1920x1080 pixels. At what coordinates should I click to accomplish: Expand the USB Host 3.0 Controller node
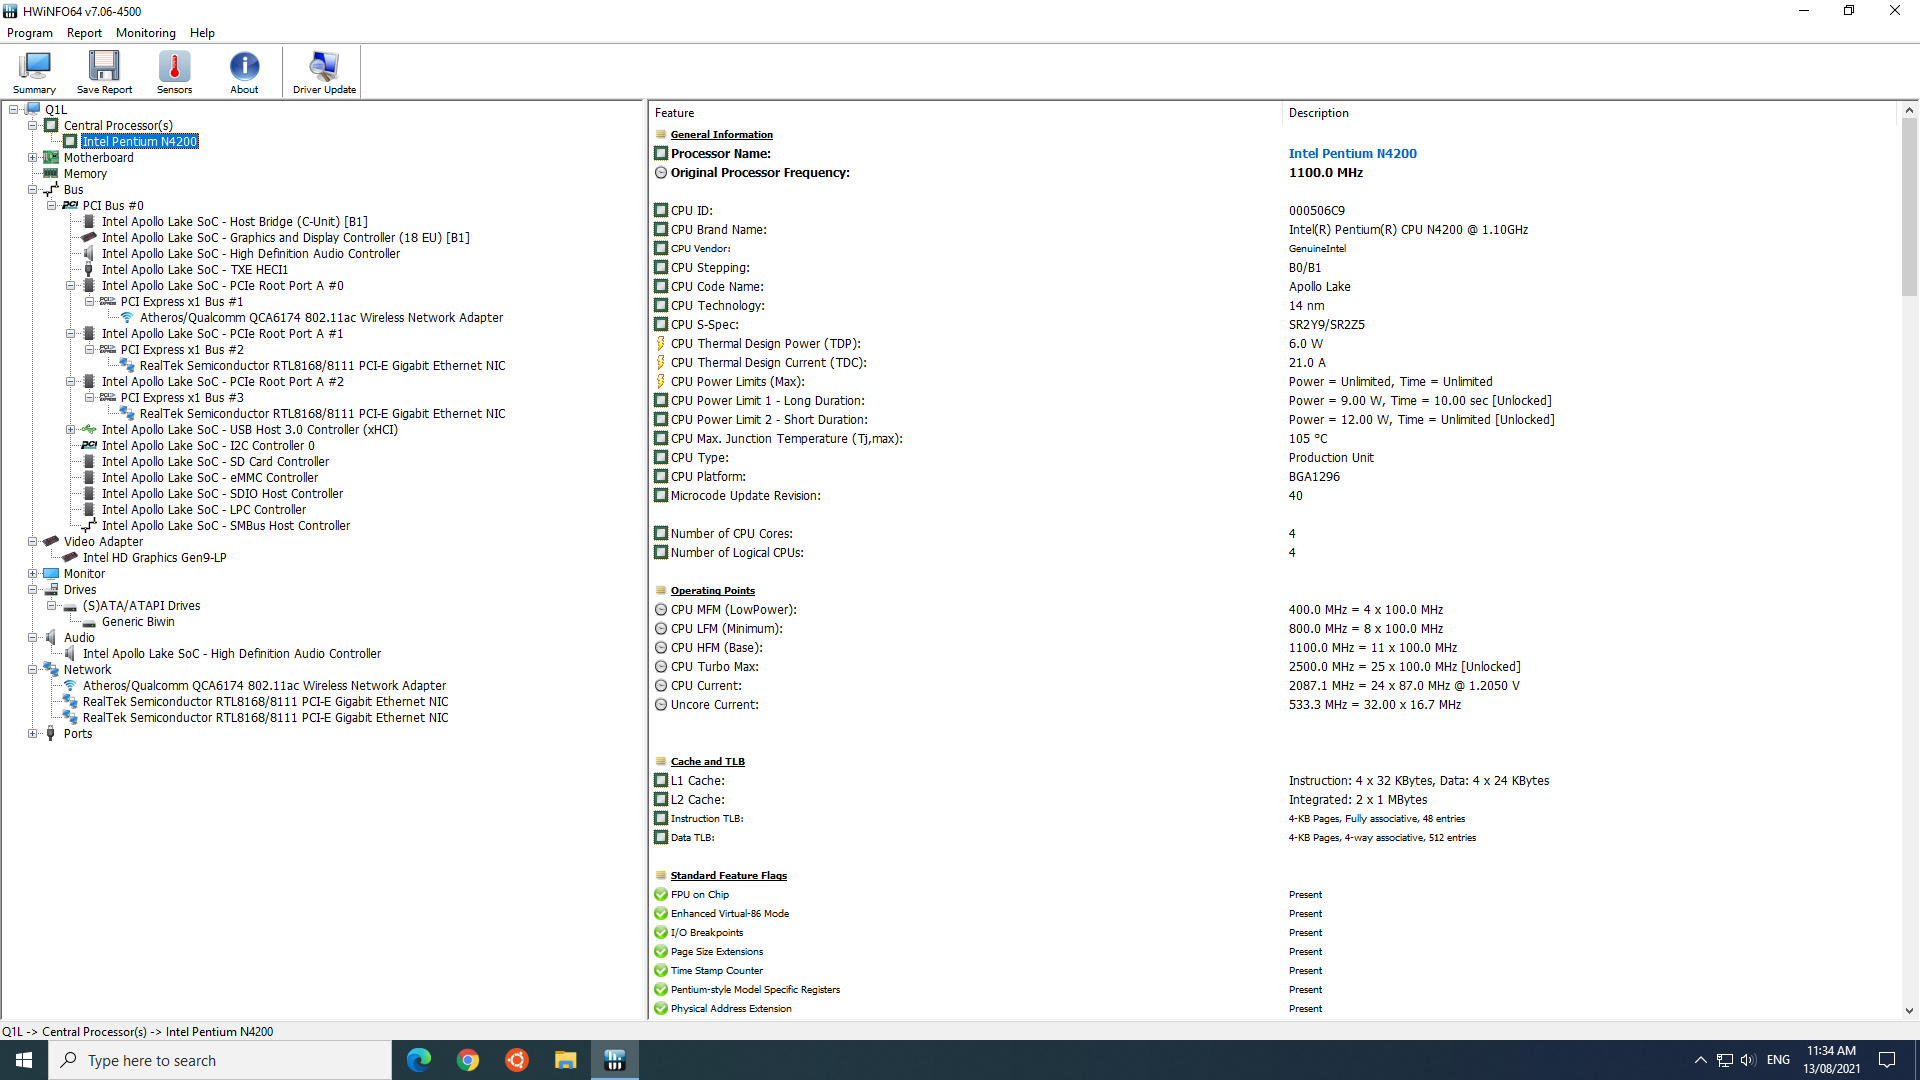(x=71, y=430)
